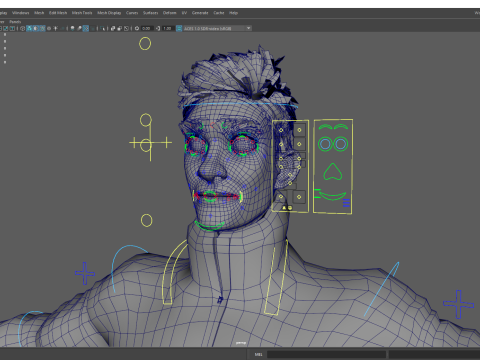This screenshot has height=360, width=480.
Task: Toggle the view transform icon
Action: click(x=179, y=28)
